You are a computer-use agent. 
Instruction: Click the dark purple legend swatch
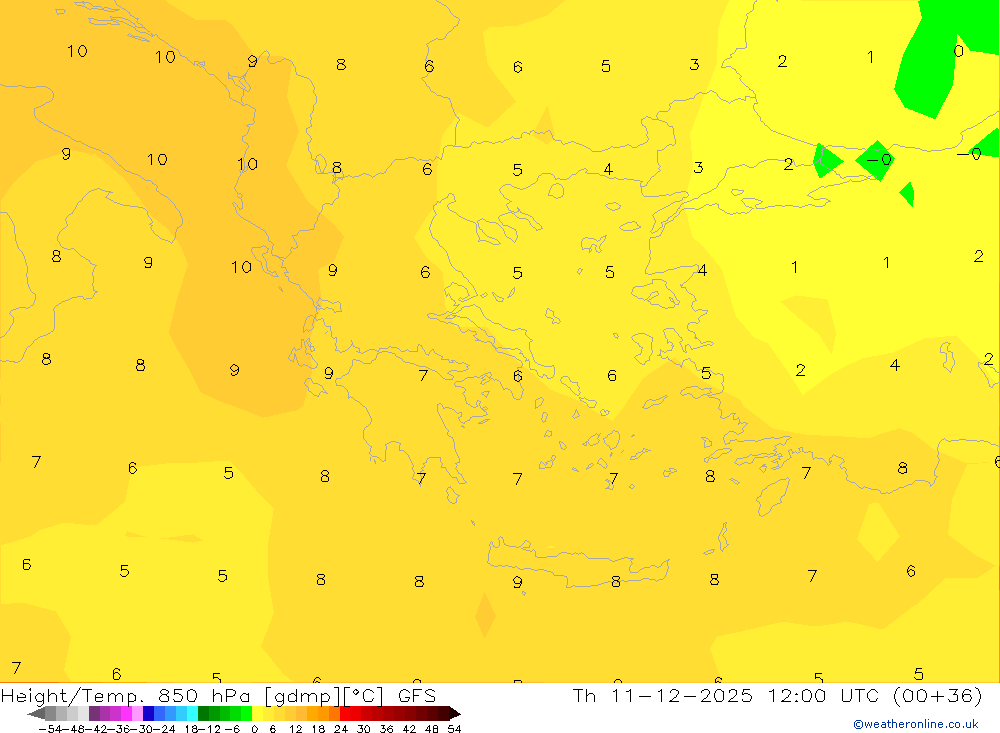[x=94, y=713]
